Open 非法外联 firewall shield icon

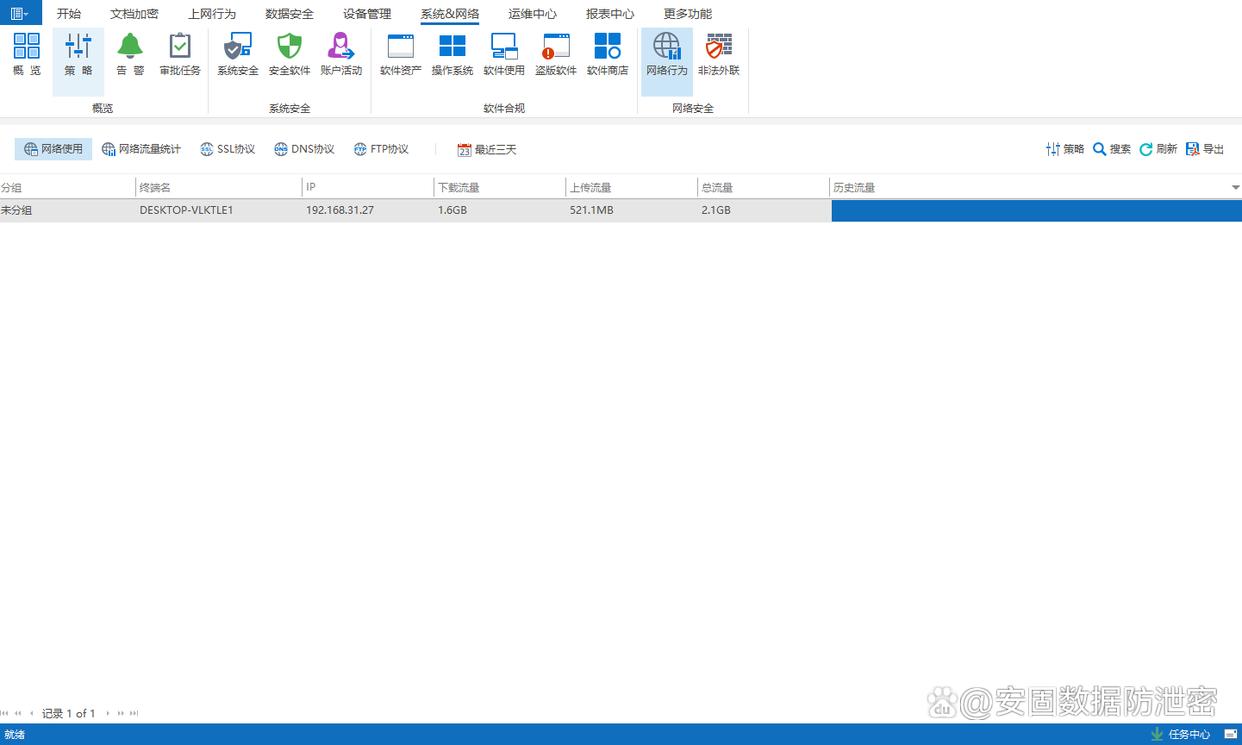click(719, 54)
